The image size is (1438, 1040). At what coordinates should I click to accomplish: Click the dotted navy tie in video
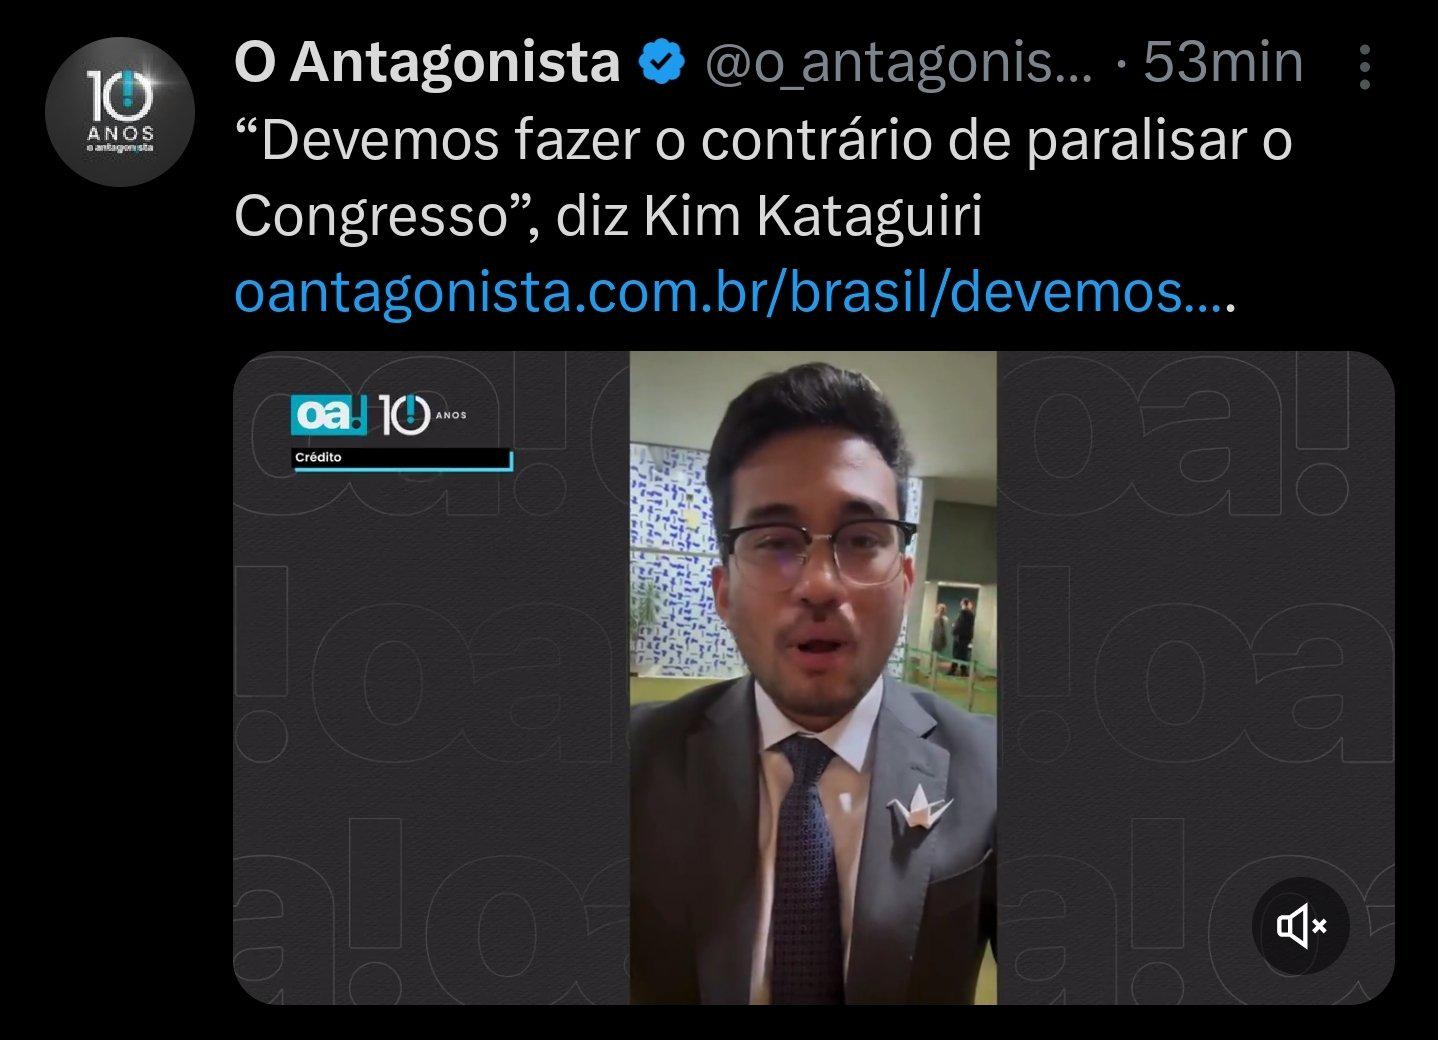coord(806,860)
